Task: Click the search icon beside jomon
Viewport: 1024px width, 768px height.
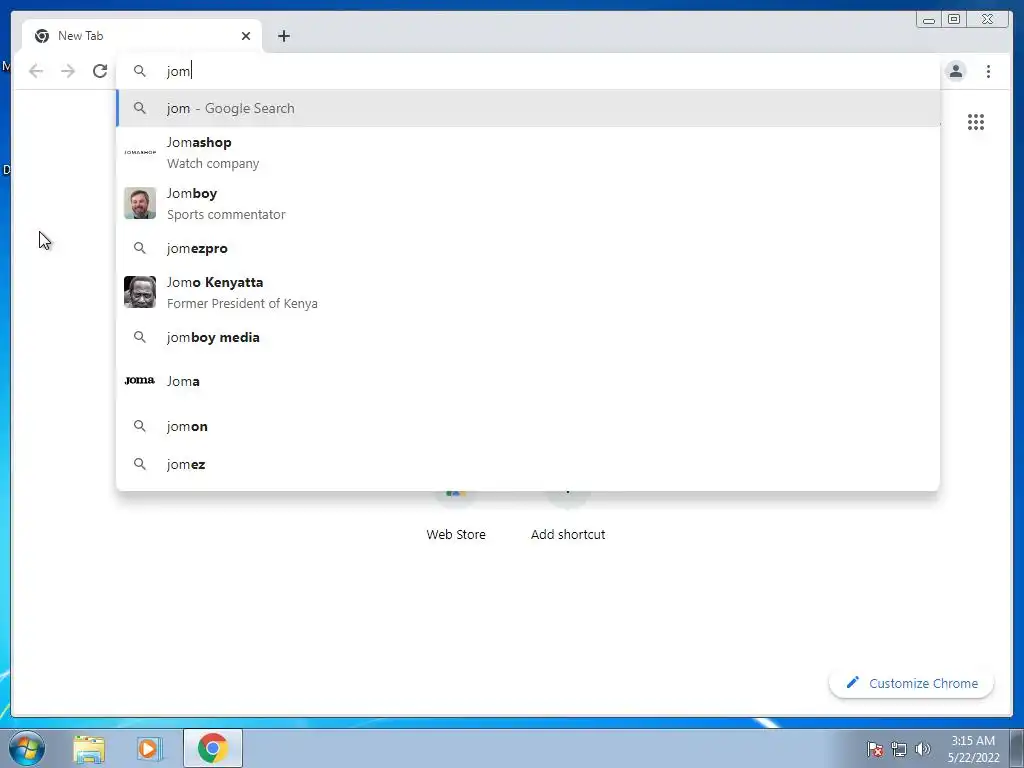Action: pos(140,426)
